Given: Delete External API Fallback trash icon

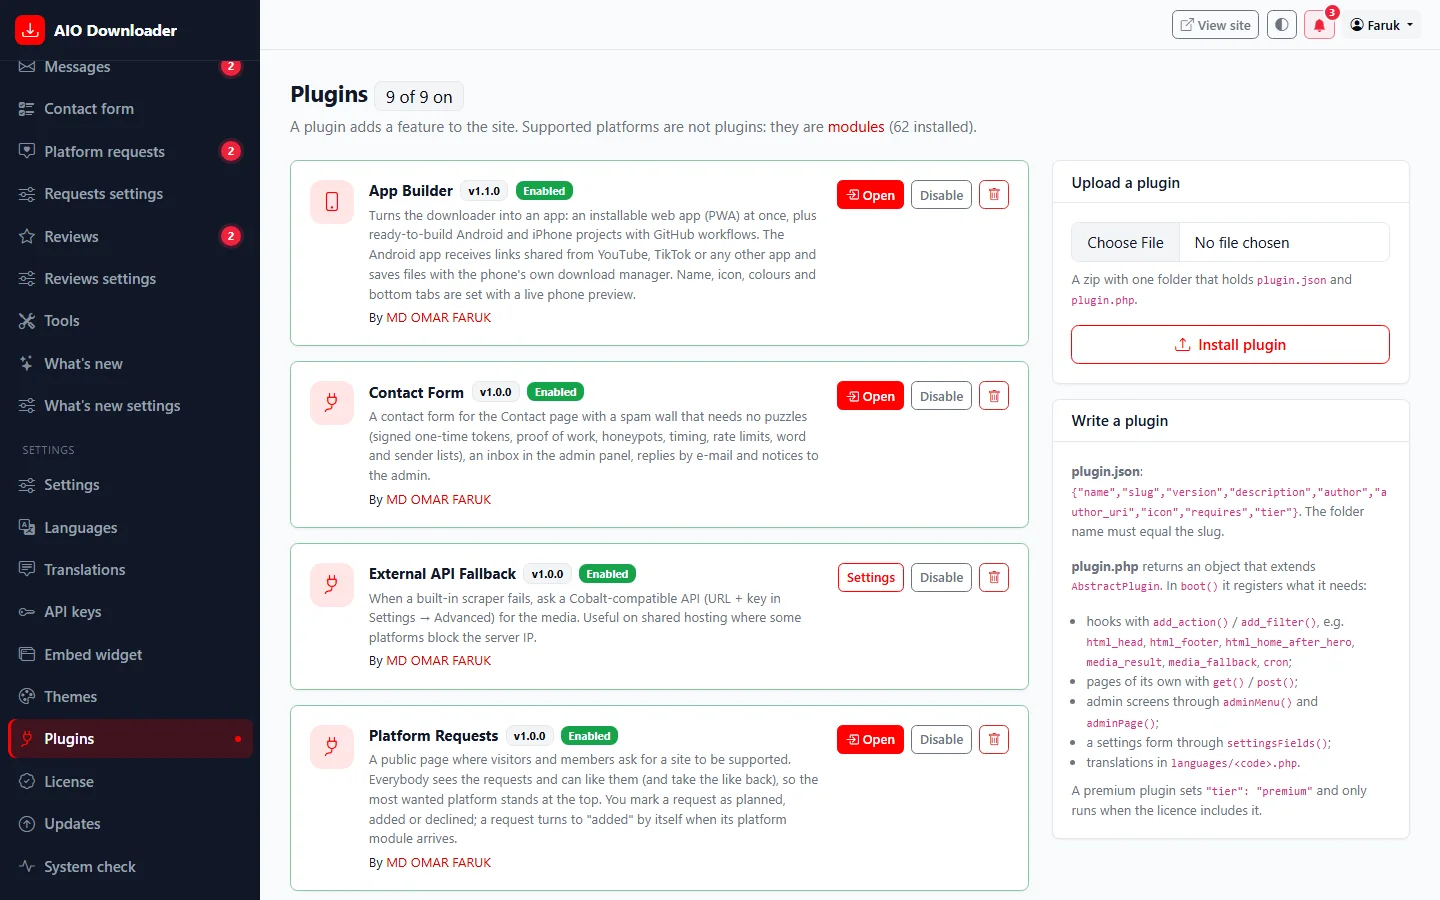Looking at the screenshot, I should point(994,577).
